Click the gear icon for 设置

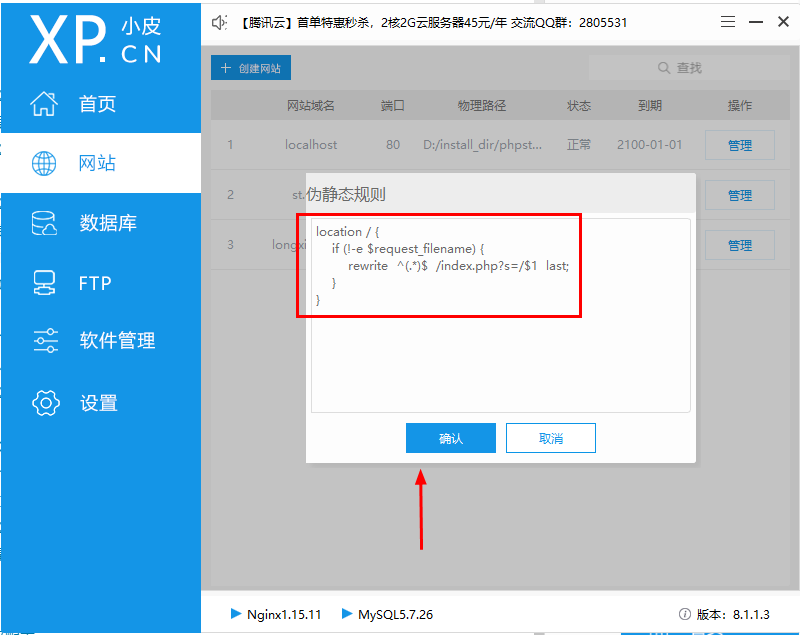45,403
